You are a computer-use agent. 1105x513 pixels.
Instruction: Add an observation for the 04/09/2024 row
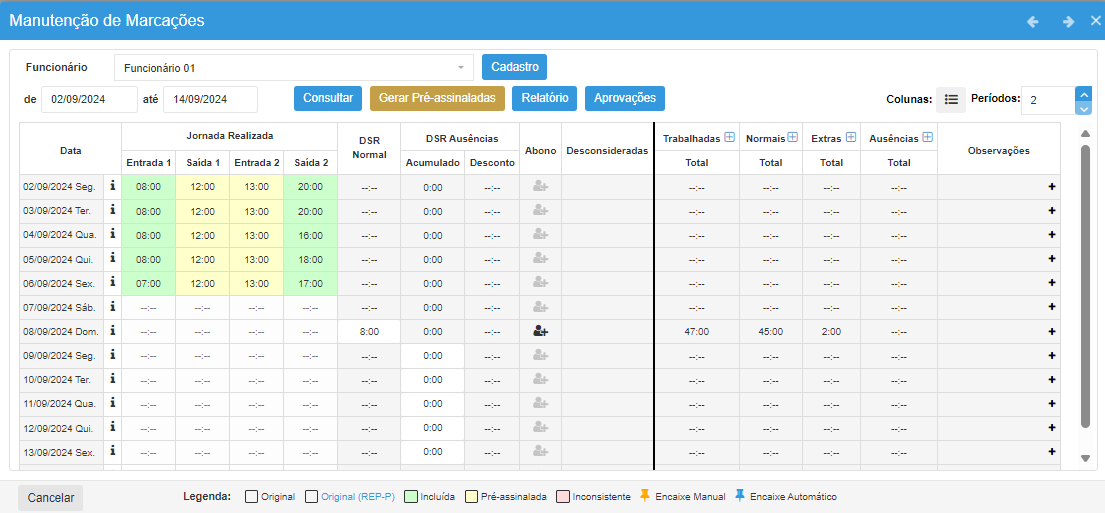pyautogui.click(x=1051, y=235)
